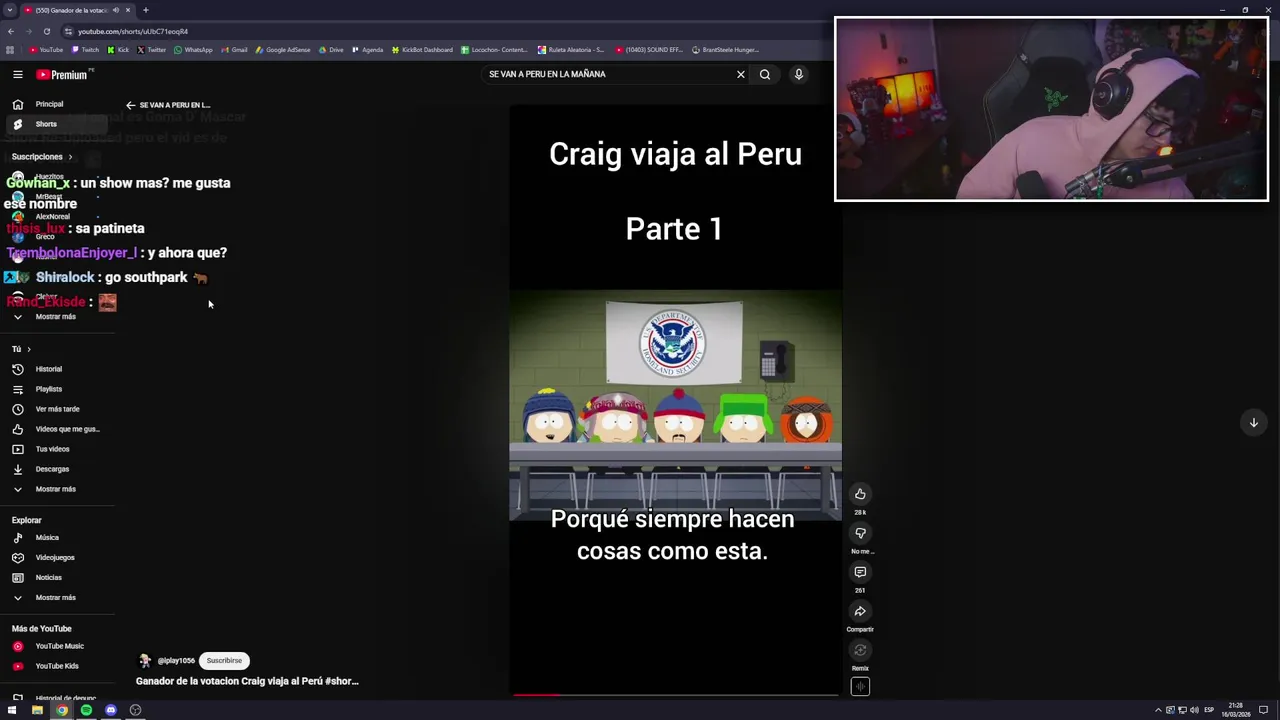Dislike the Short with thumbs down
The height and width of the screenshot is (720, 1280).
(x=860, y=533)
